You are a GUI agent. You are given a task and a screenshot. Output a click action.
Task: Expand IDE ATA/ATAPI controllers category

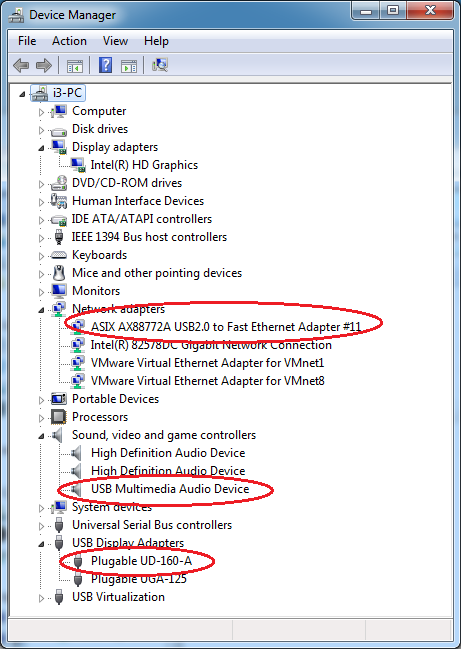41,220
